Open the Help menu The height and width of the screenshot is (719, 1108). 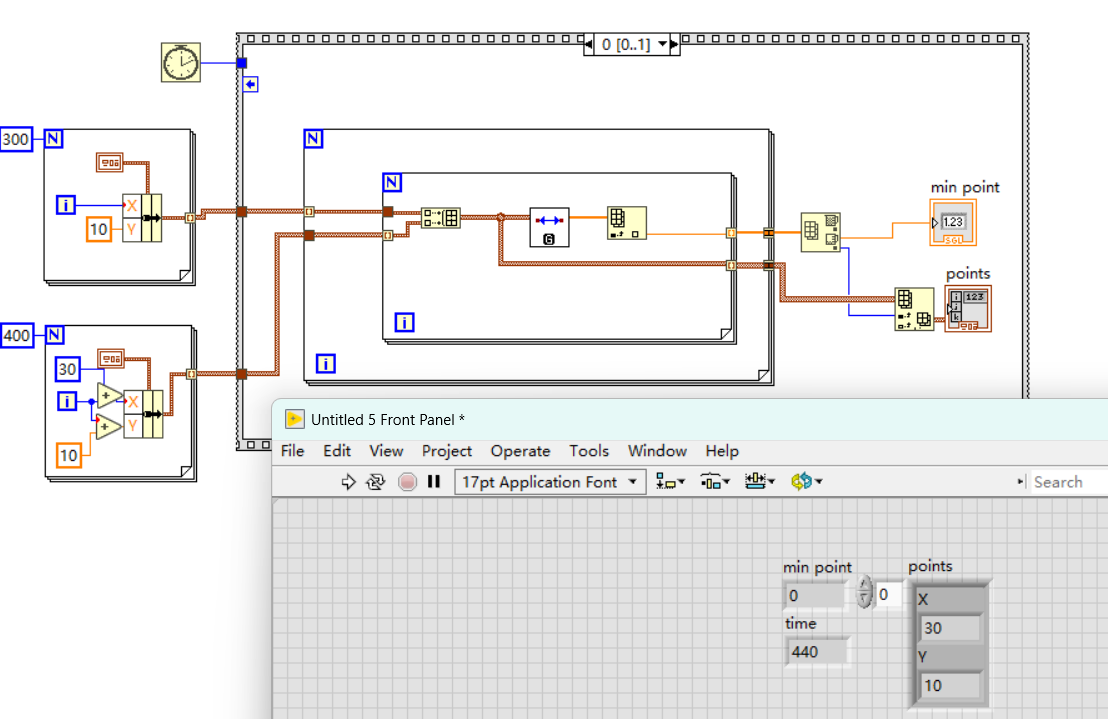click(721, 451)
